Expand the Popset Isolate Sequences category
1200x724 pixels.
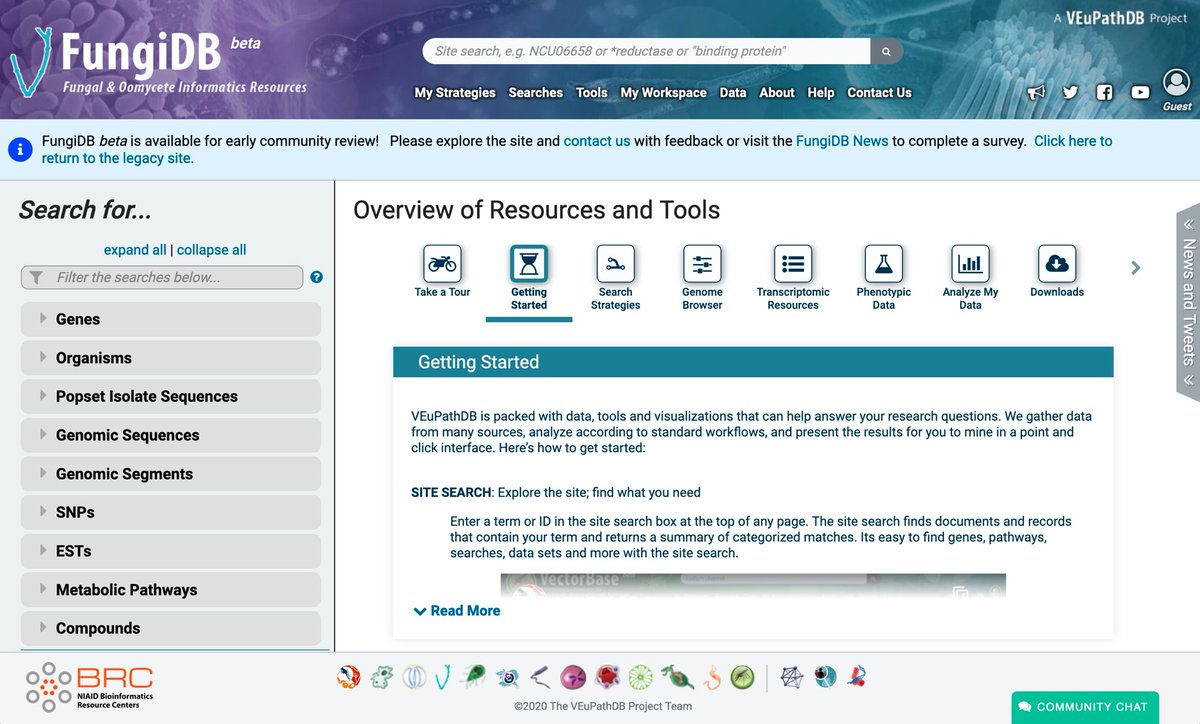click(171, 396)
